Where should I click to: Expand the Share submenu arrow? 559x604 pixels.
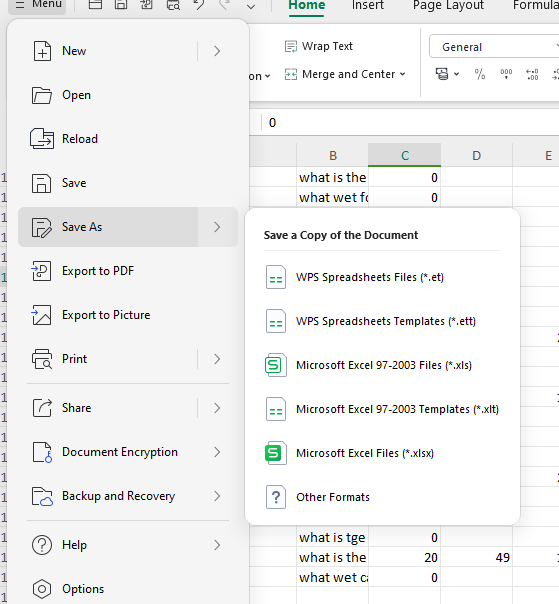217,408
